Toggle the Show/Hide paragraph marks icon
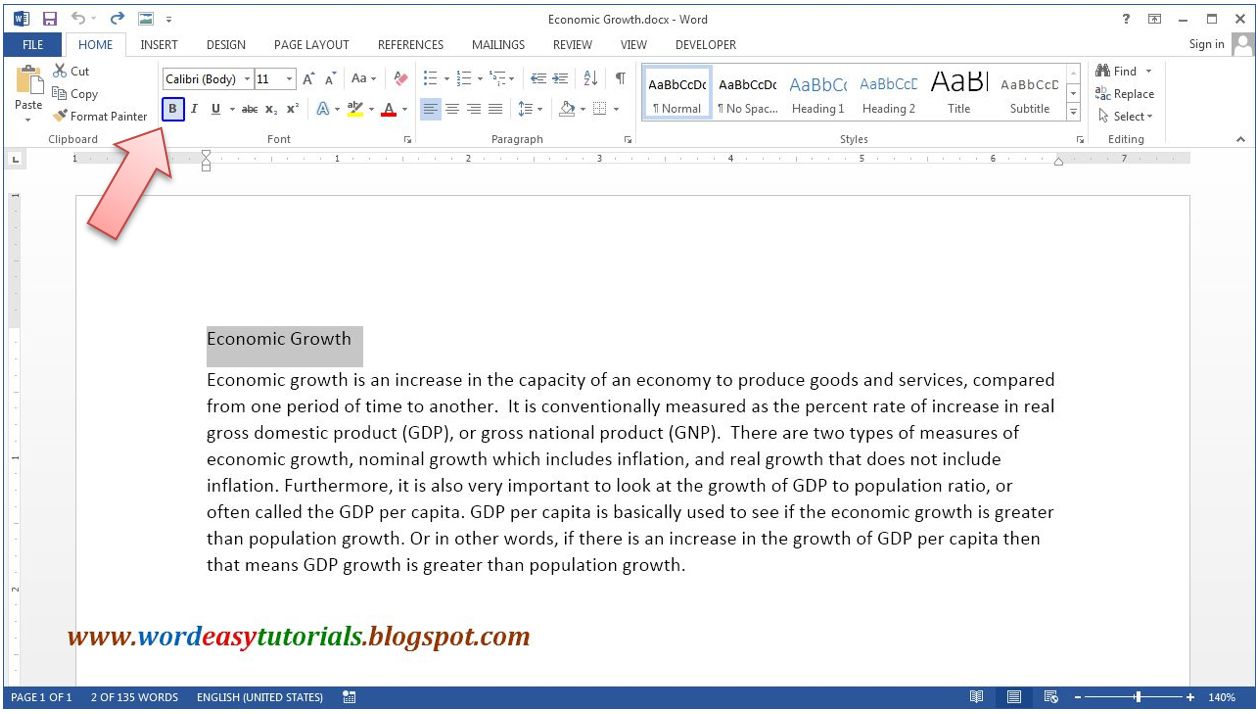The width and height of the screenshot is (1258, 714). (x=620, y=78)
